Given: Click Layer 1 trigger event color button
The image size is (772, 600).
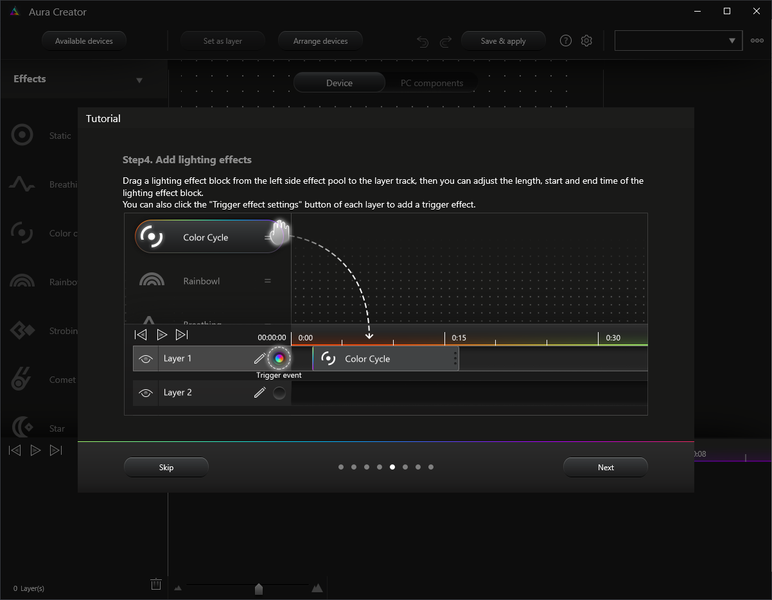Looking at the screenshot, I should point(279,358).
